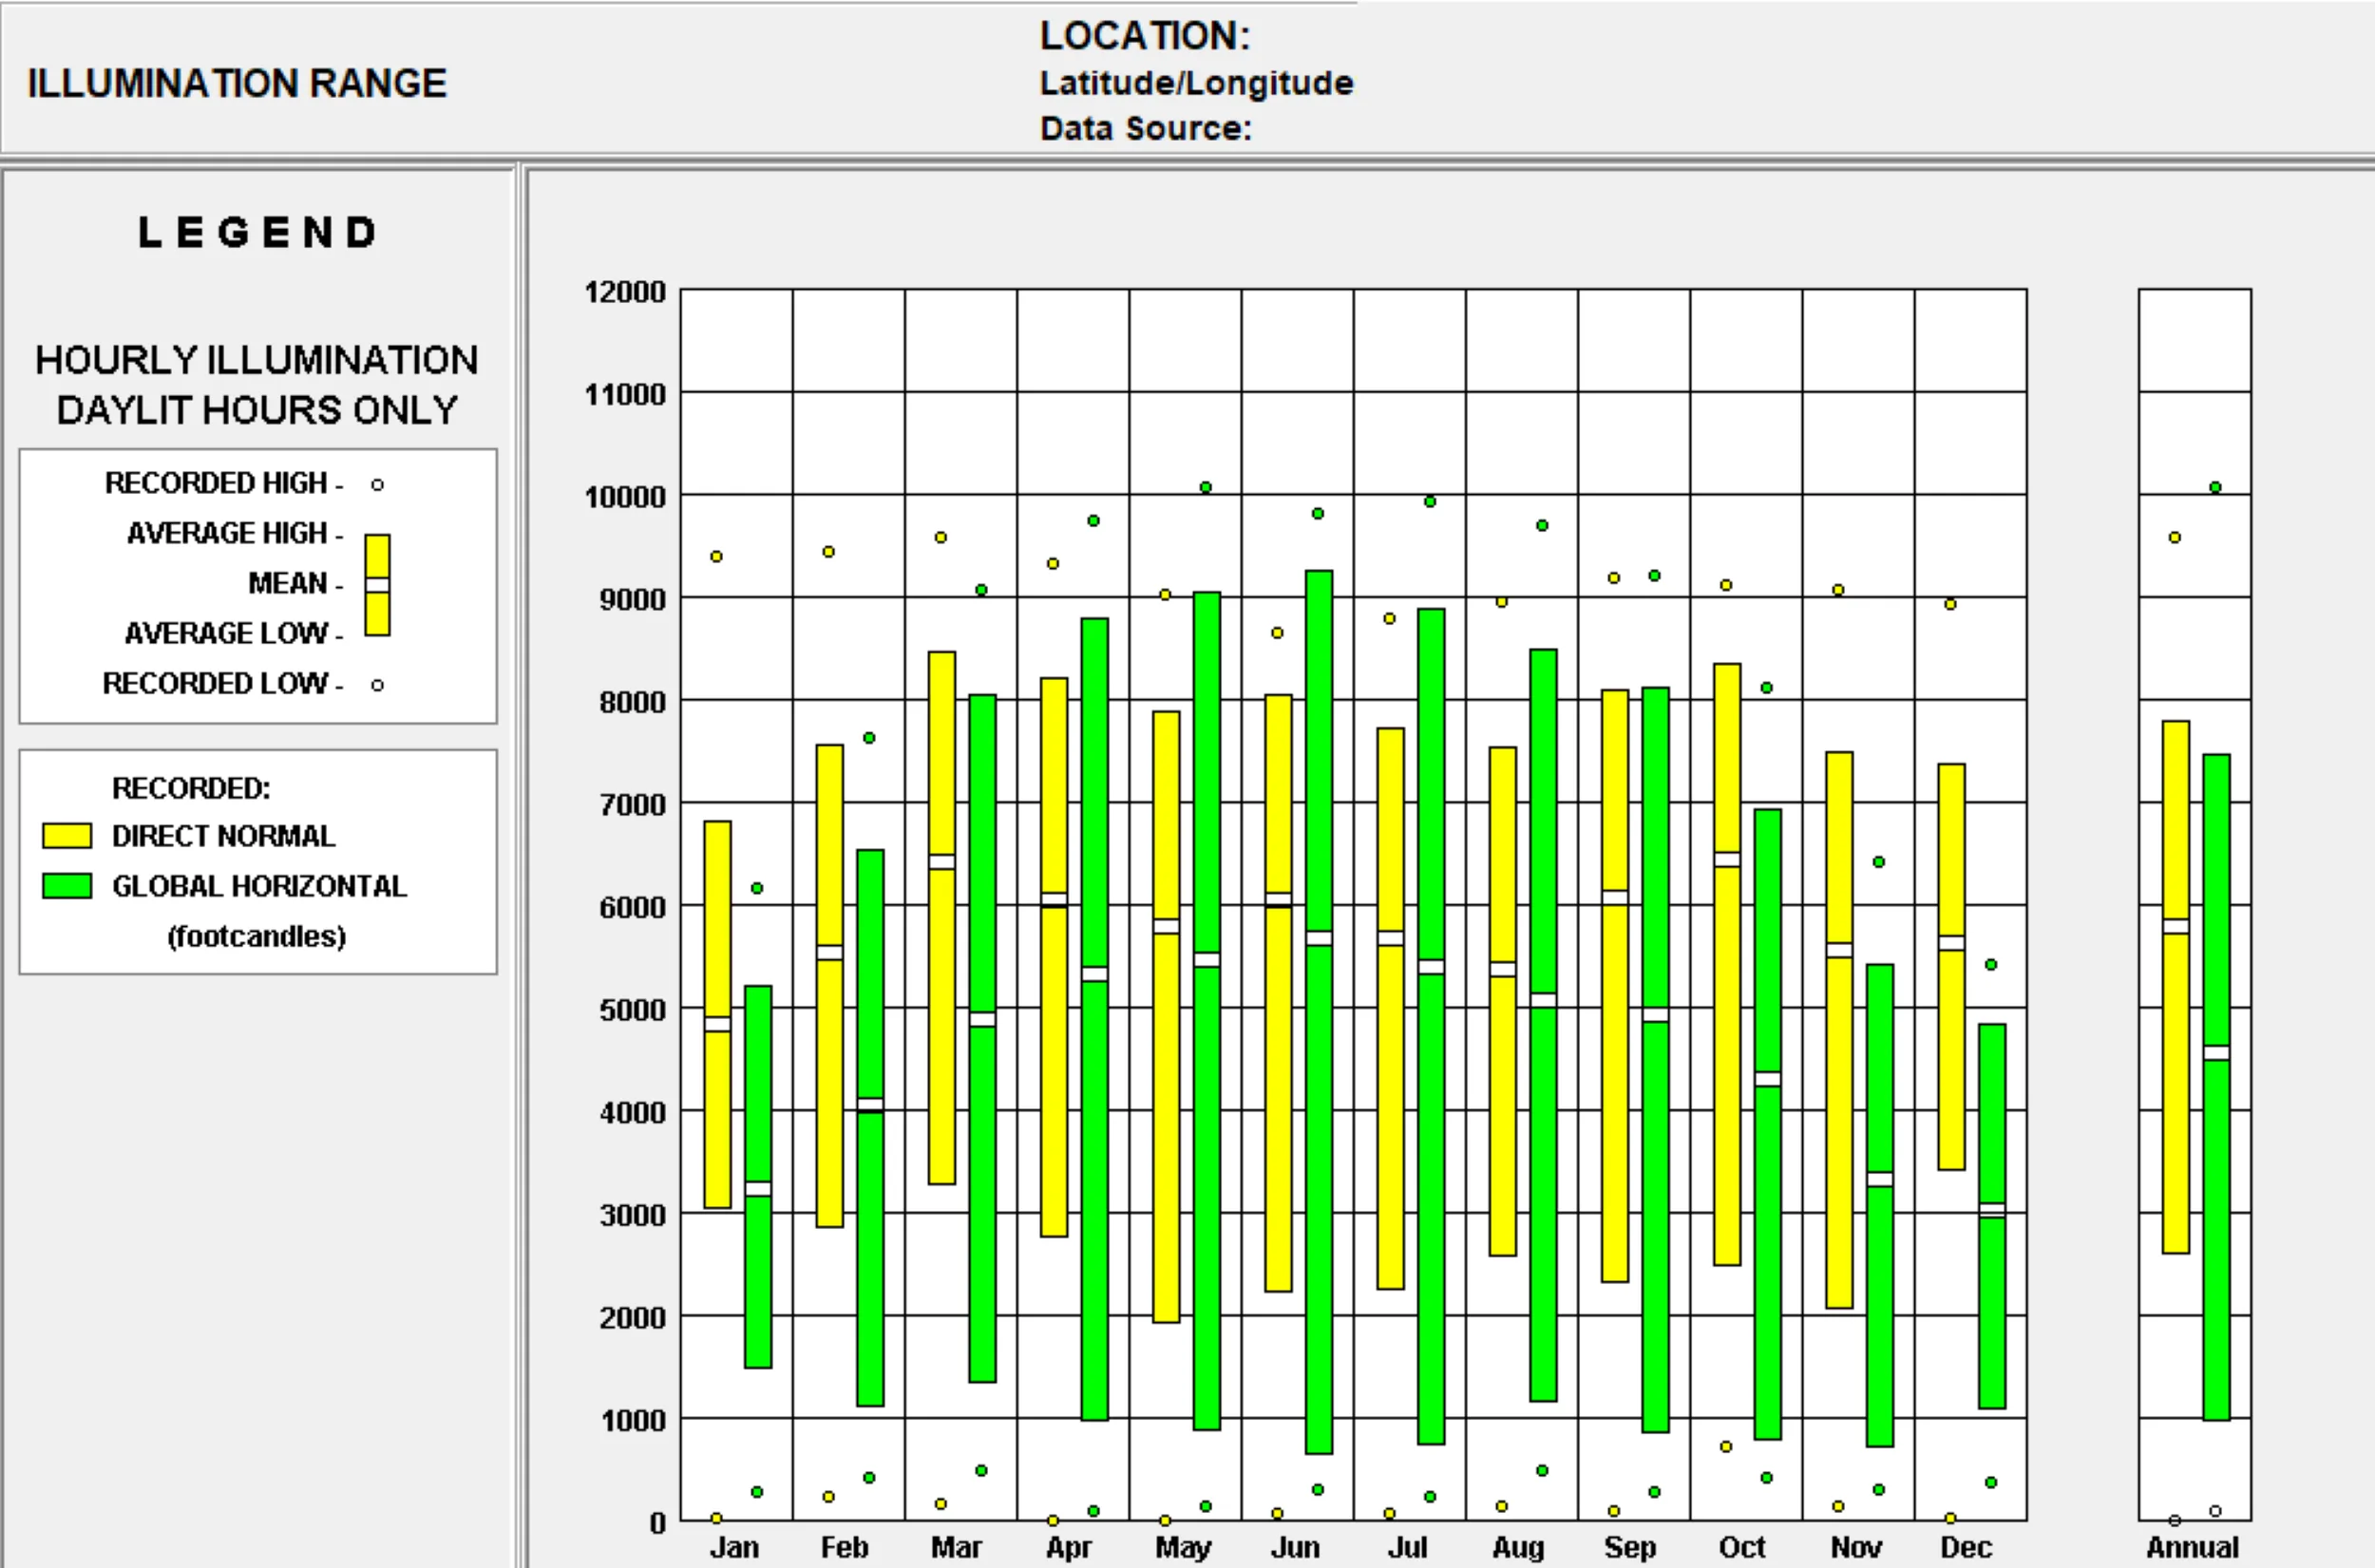Click the Recorded Low circle symbol in legend
2375x1568 pixels.
click(x=377, y=685)
